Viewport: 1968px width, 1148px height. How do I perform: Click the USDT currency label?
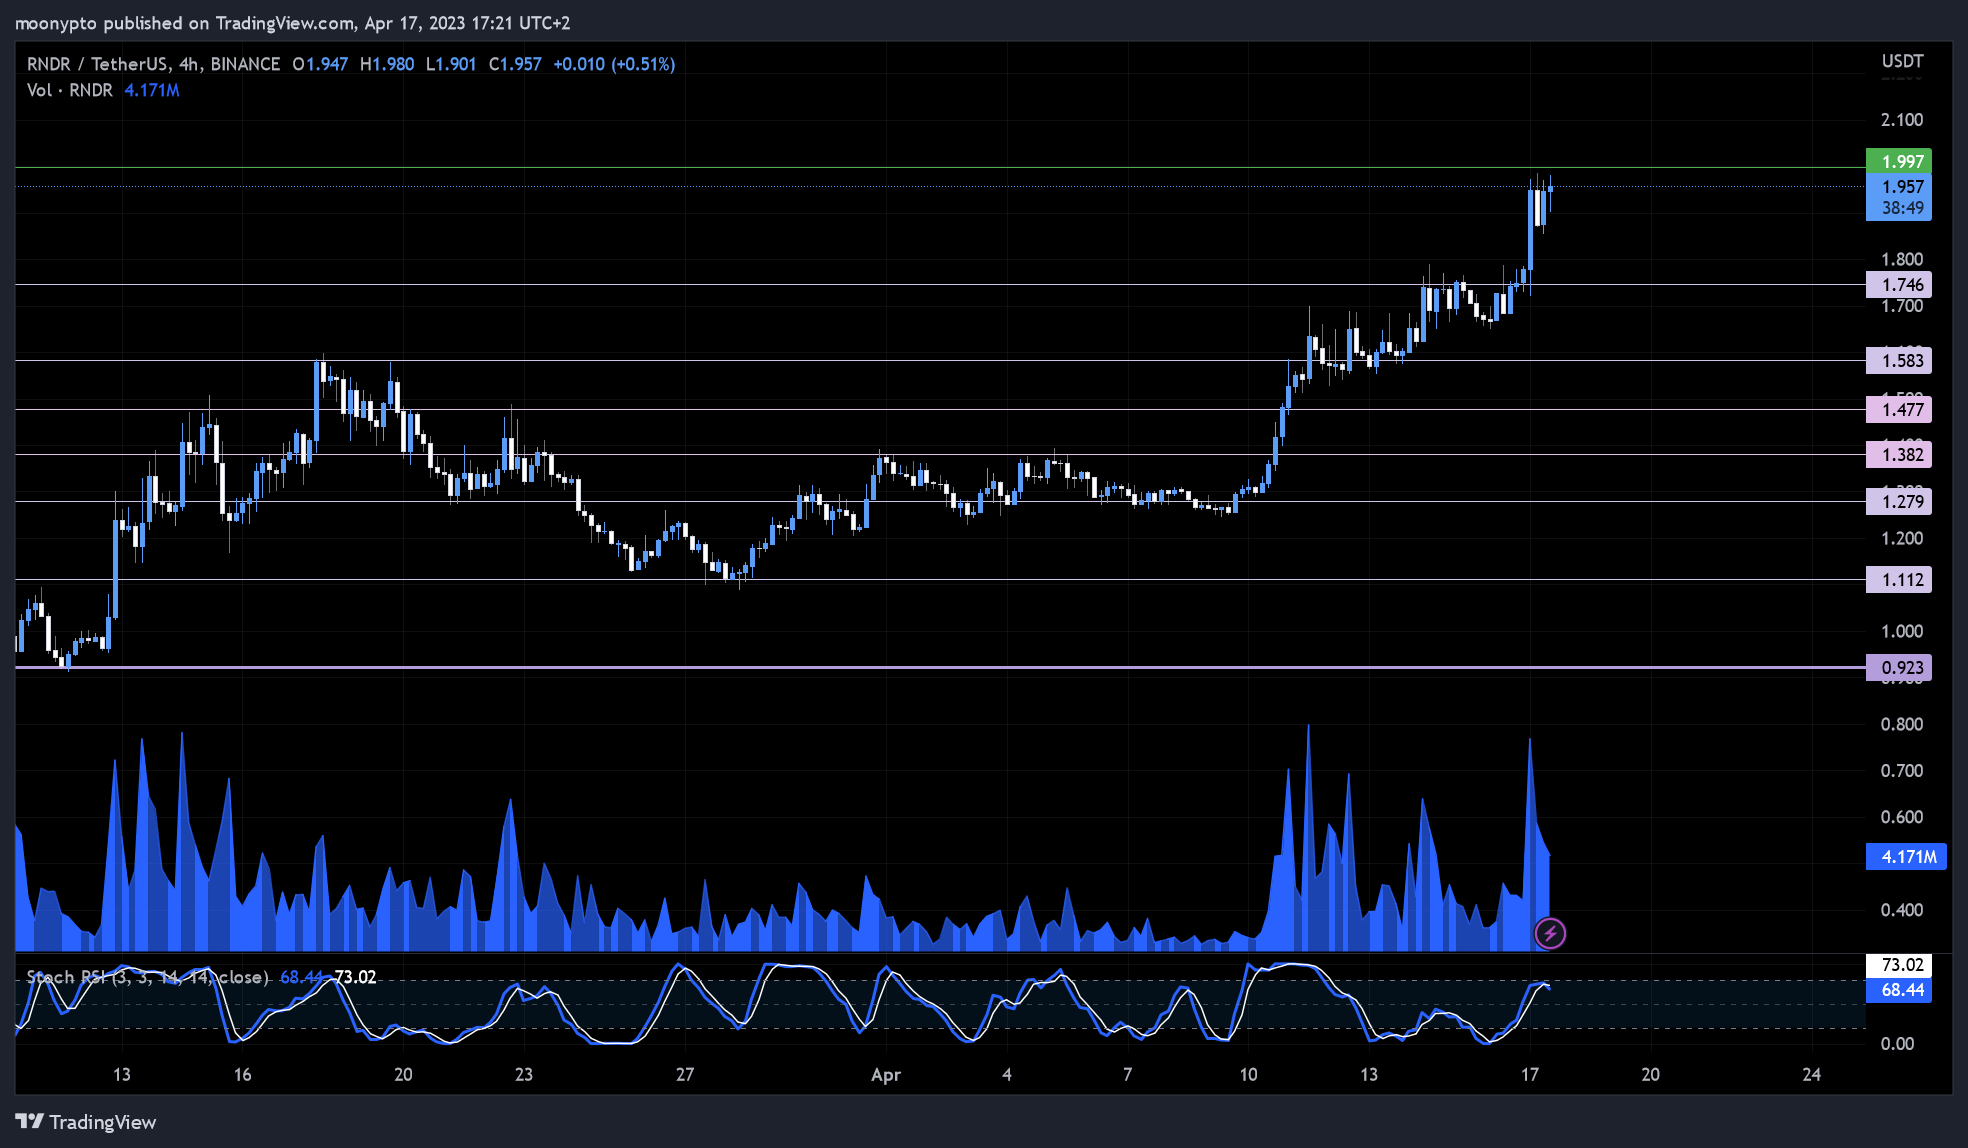(x=1902, y=61)
